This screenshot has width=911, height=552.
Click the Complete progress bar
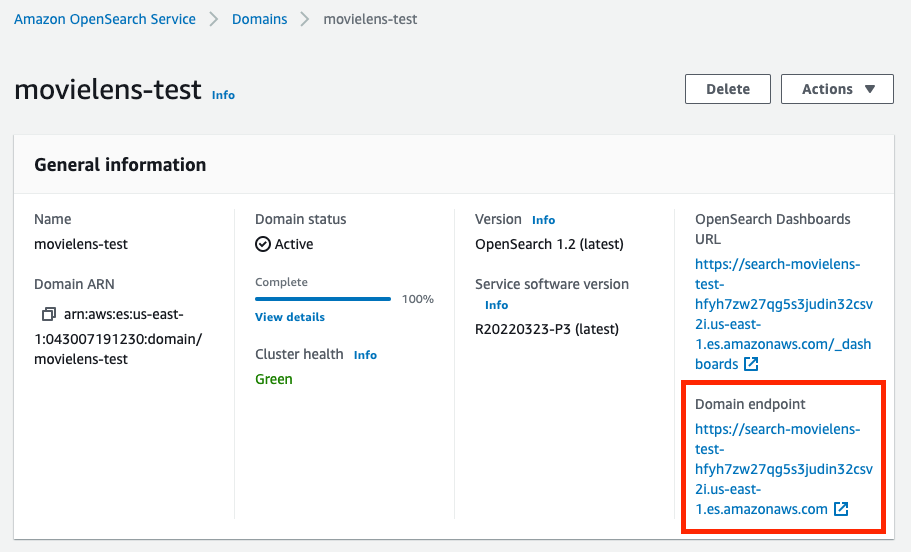click(323, 299)
